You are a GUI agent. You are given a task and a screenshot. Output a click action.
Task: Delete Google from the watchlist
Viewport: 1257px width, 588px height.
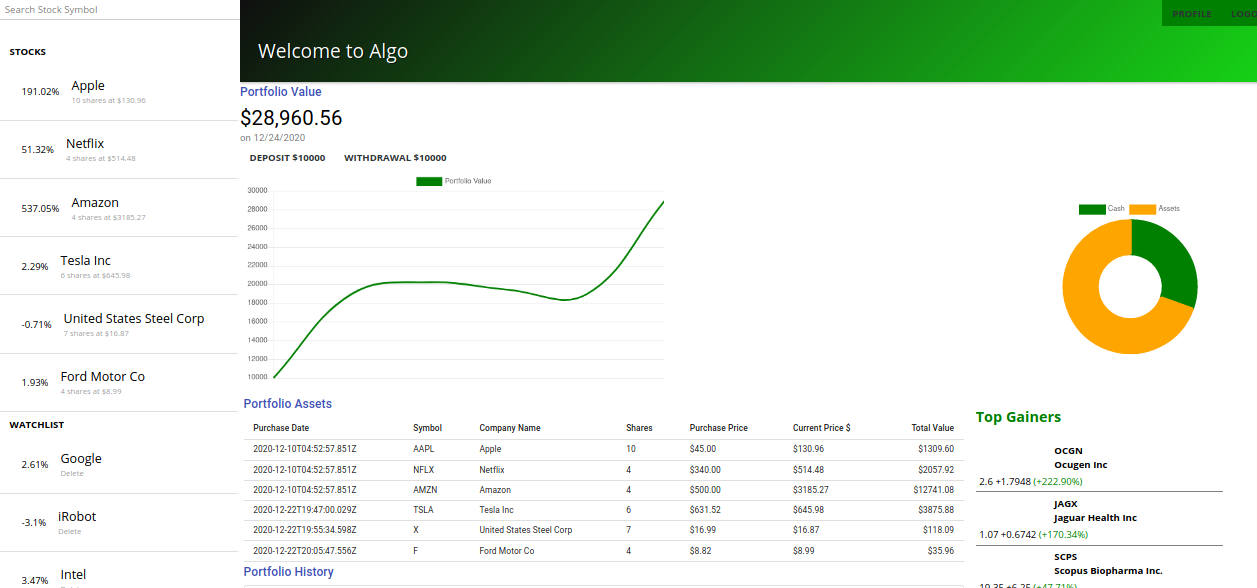(72, 474)
